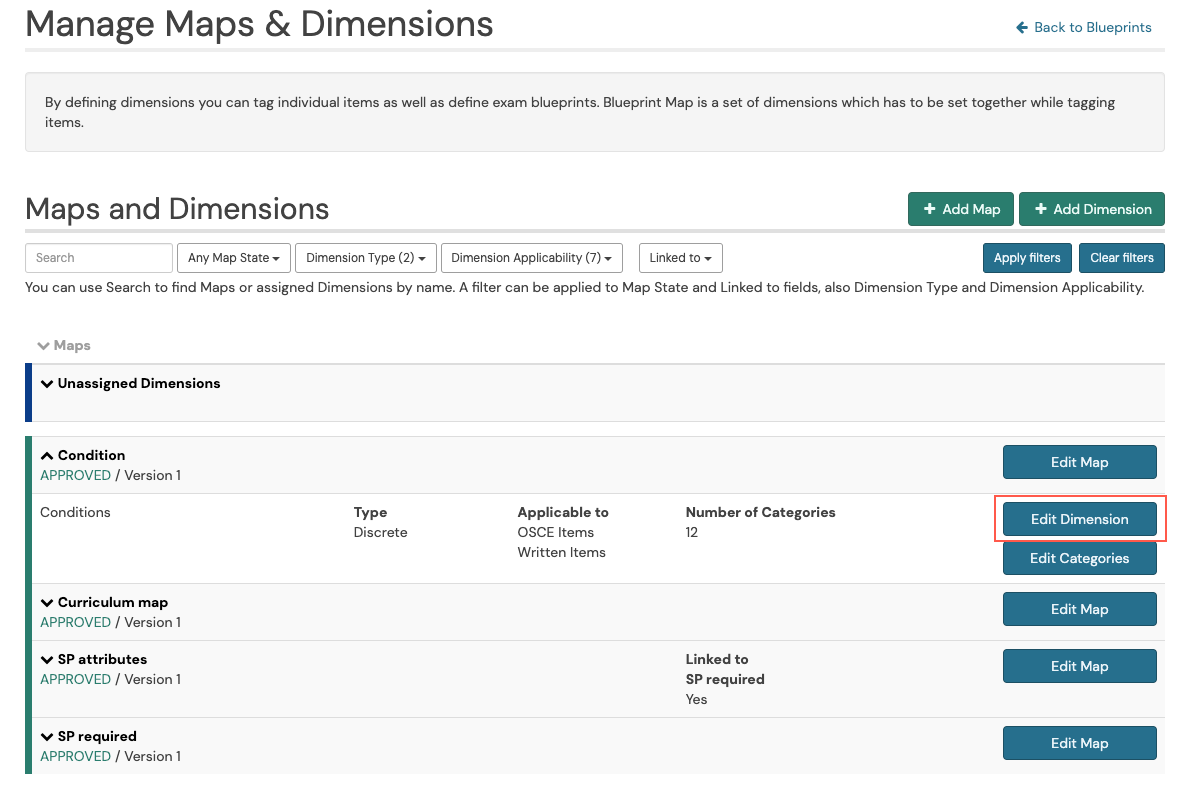Open the Linked to filter dropdown
Image resolution: width=1192 pixels, height=788 pixels.
(x=680, y=257)
